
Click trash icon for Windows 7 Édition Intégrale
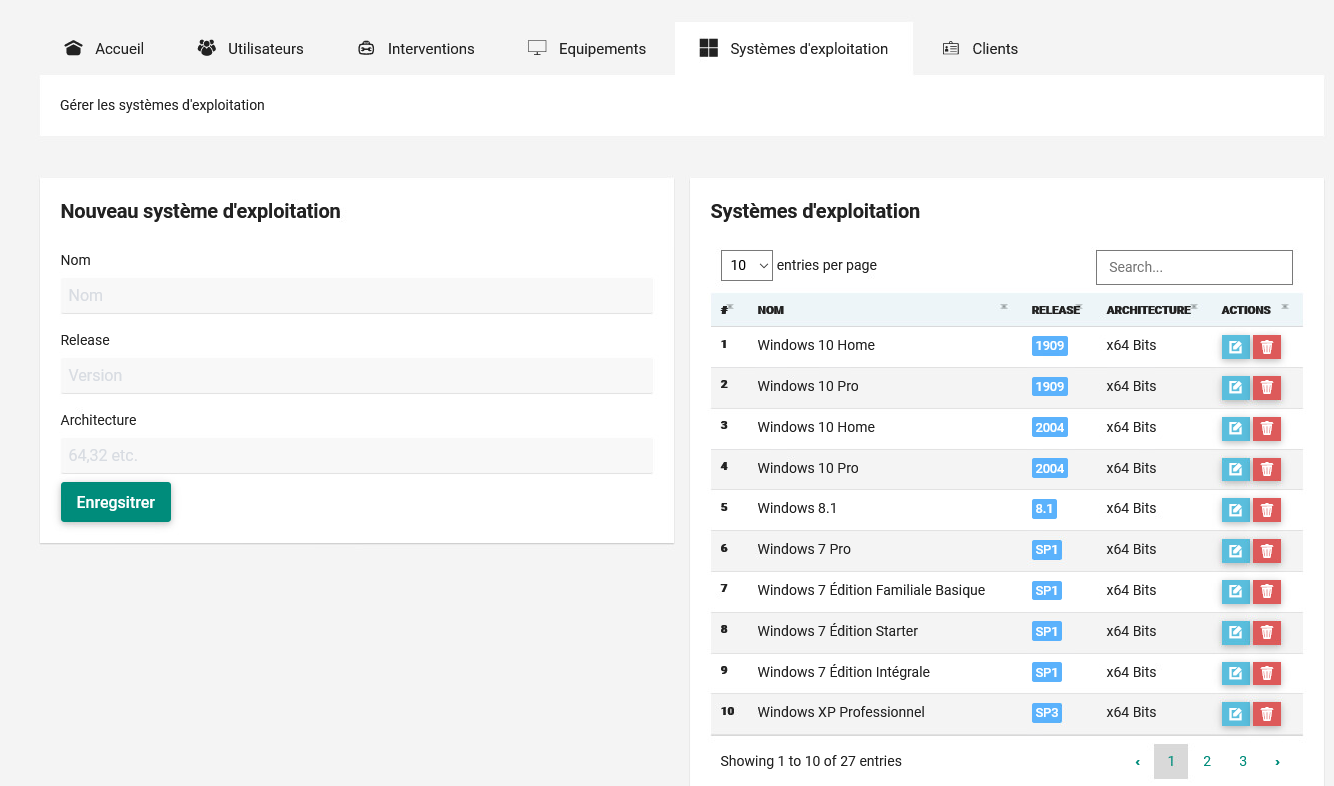click(x=1267, y=673)
